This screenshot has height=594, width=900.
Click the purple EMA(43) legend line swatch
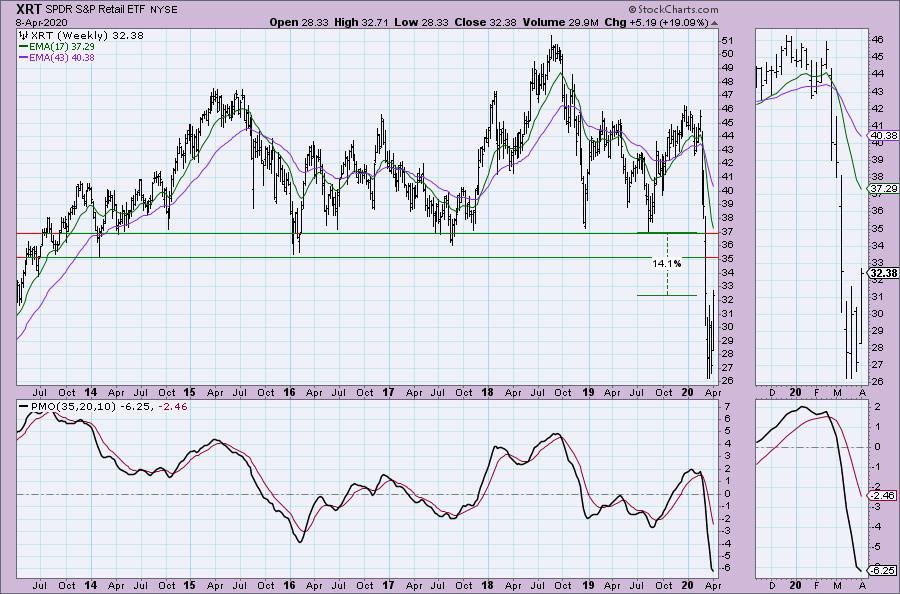coord(24,58)
